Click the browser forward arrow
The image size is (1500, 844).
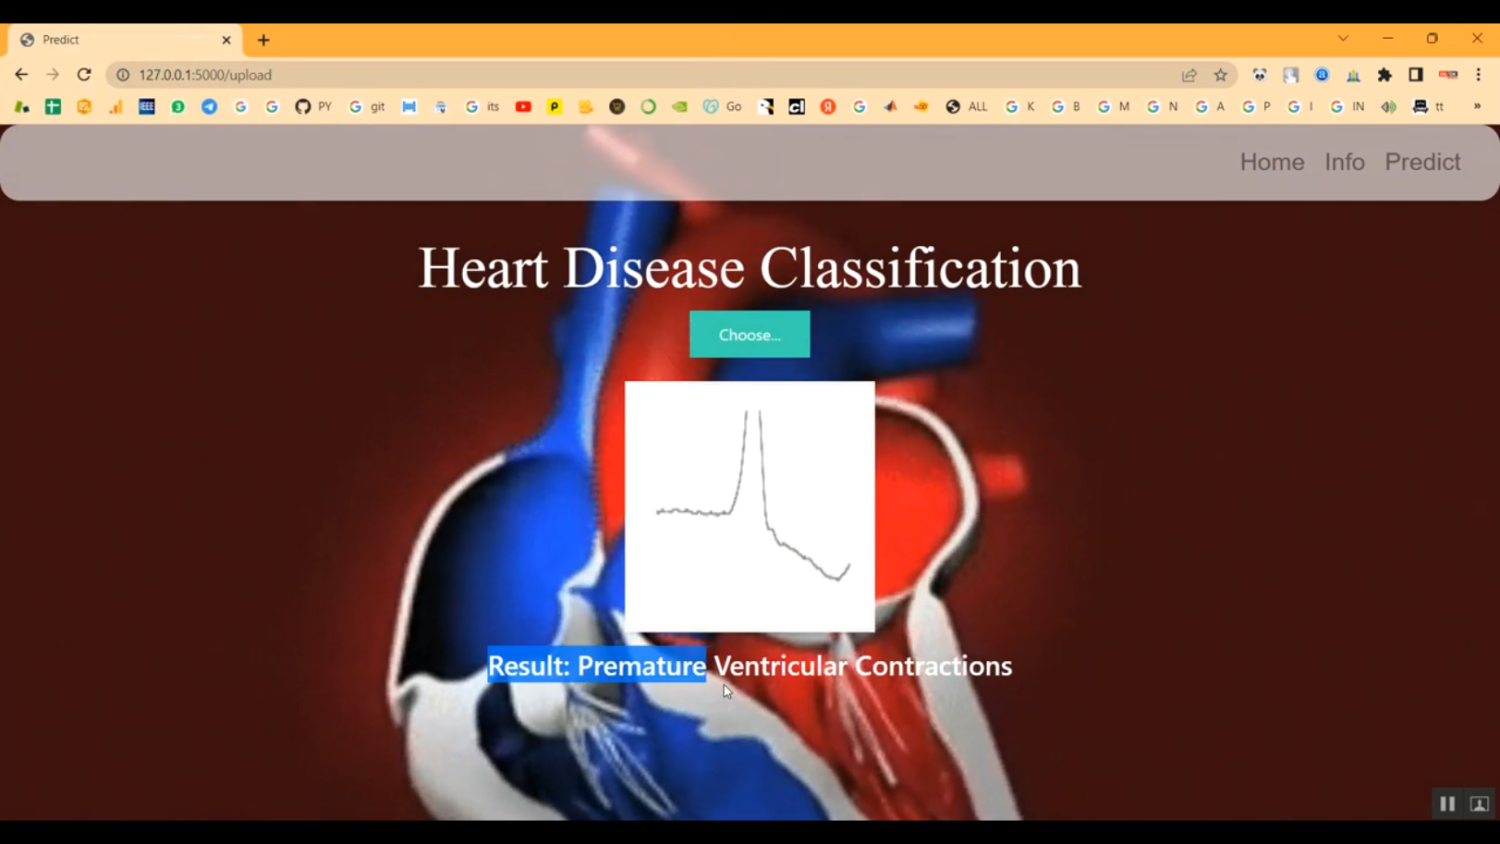pyautogui.click(x=53, y=75)
